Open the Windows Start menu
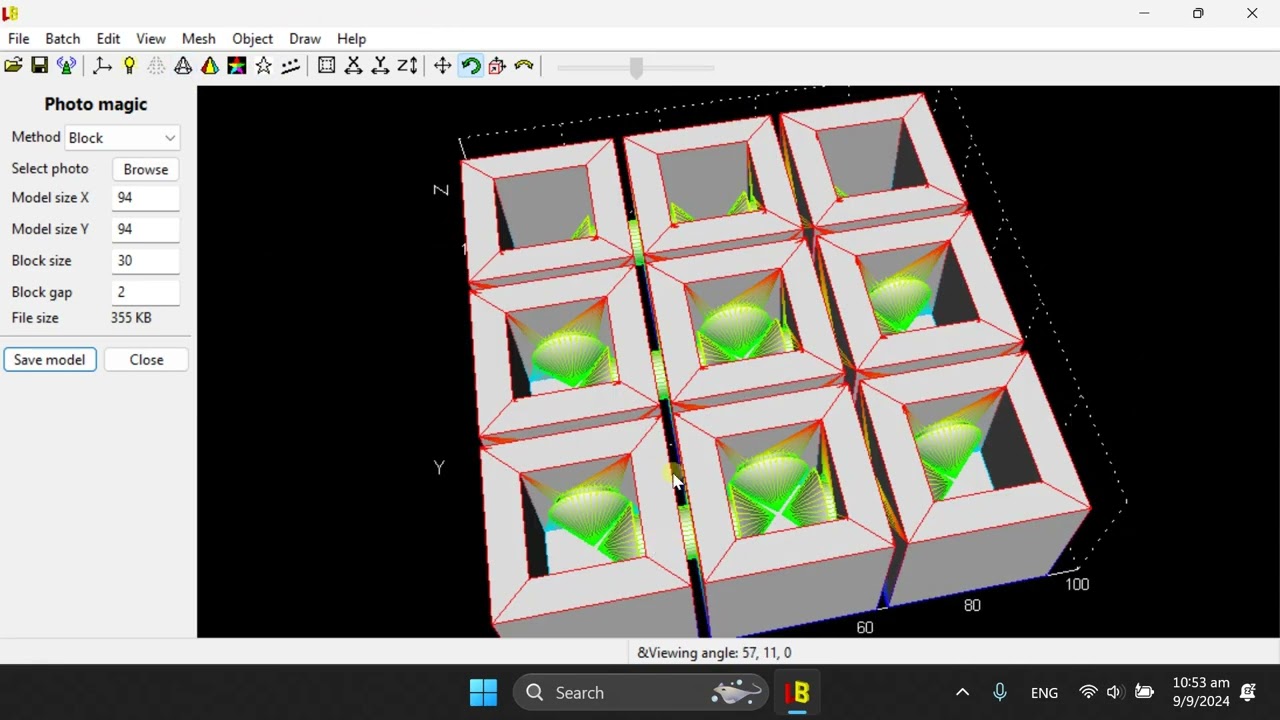1280x720 pixels. click(483, 692)
